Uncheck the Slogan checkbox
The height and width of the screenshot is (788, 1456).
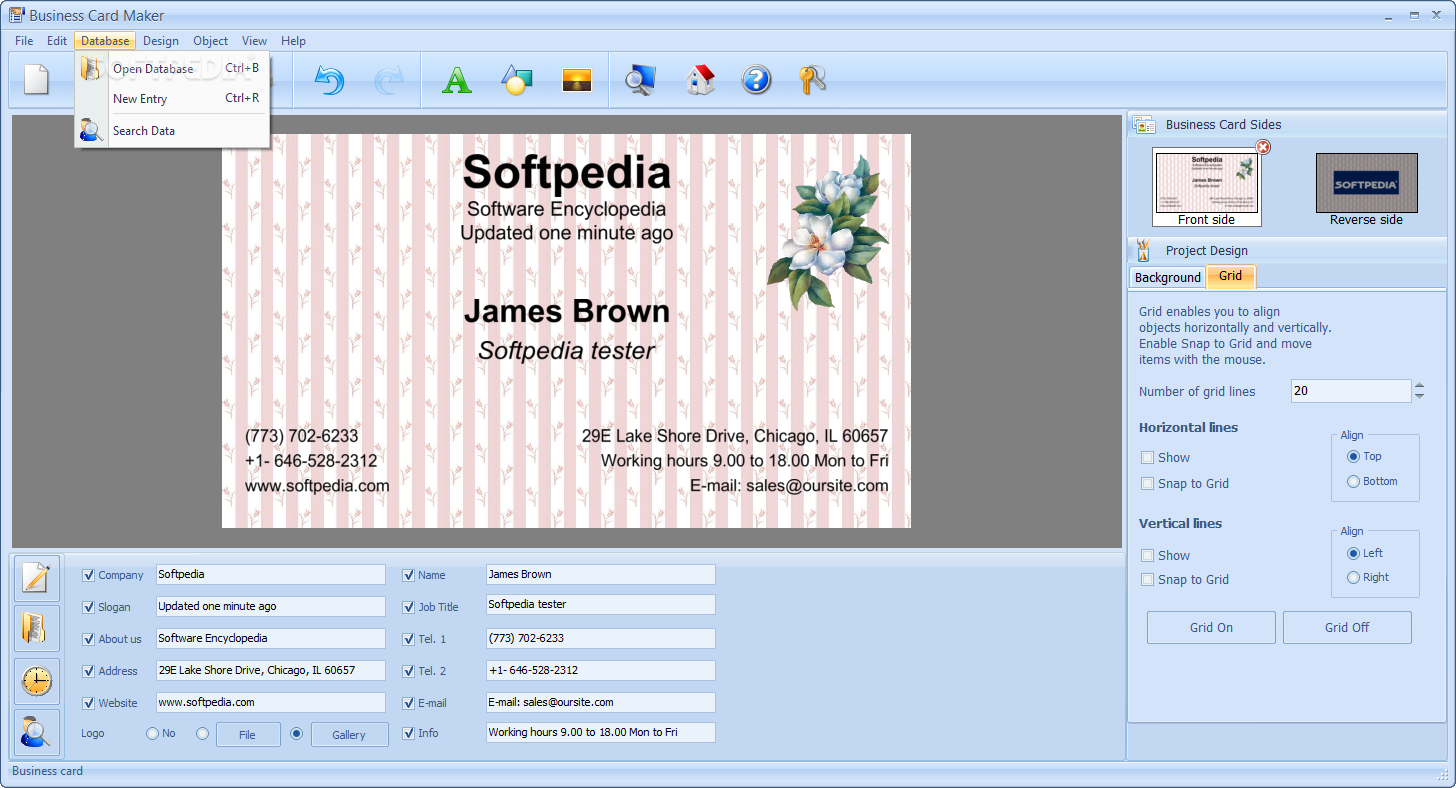click(x=89, y=607)
